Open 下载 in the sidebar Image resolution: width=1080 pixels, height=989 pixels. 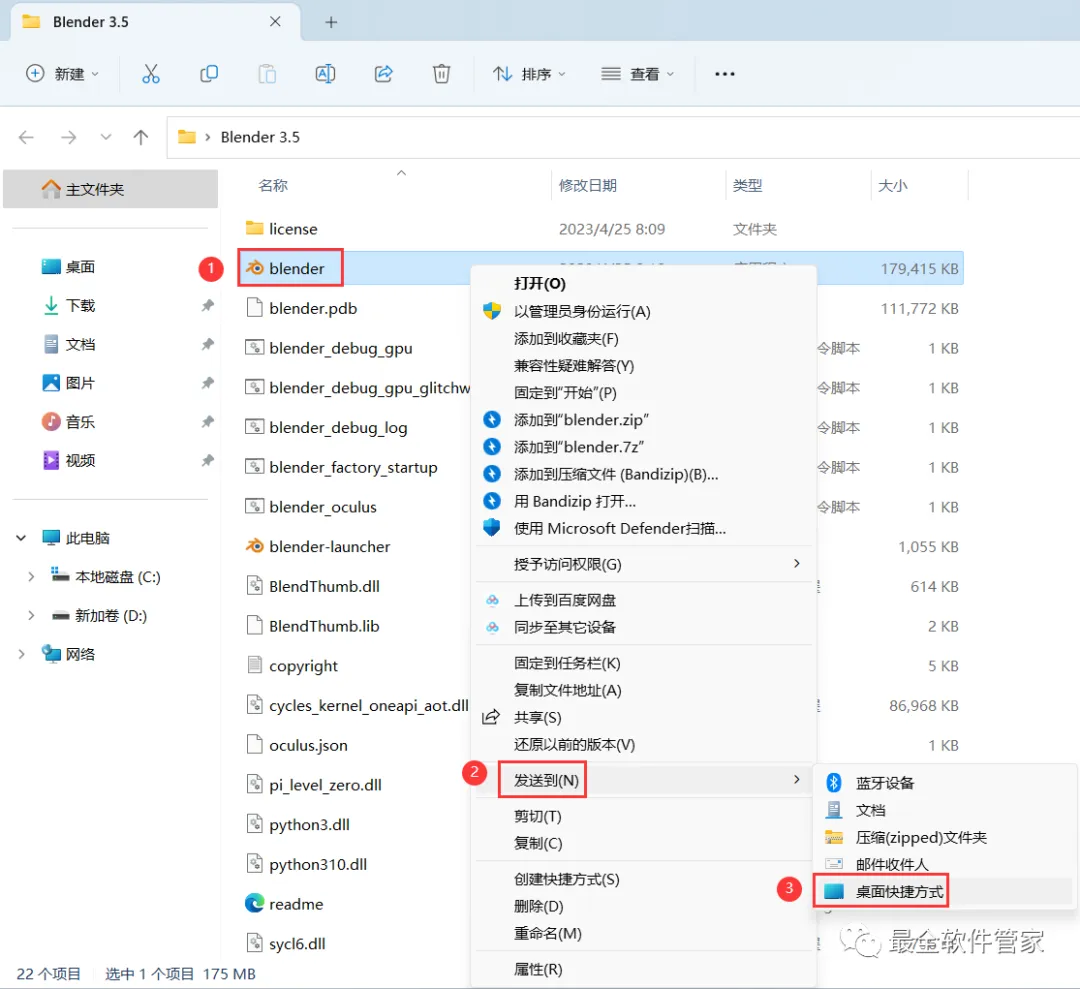click(x=68, y=306)
